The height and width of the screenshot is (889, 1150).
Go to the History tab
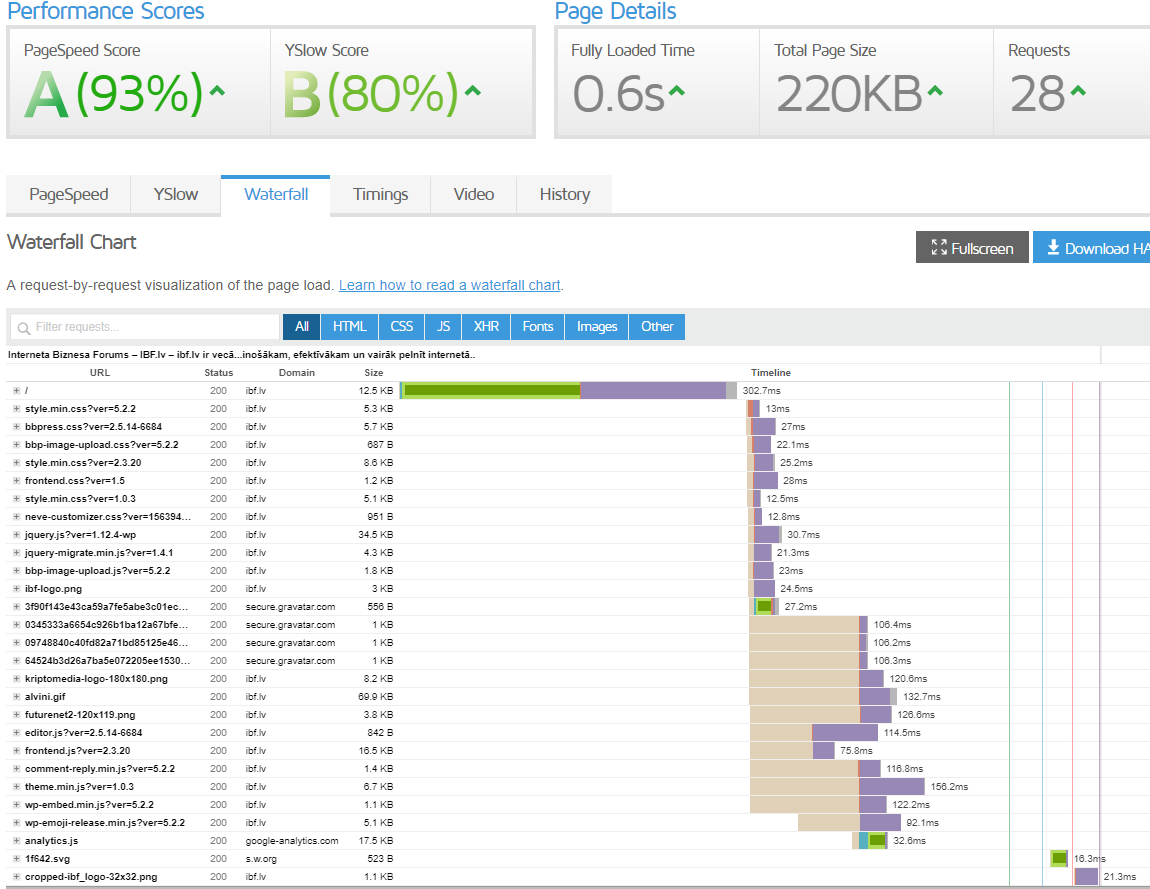point(564,195)
